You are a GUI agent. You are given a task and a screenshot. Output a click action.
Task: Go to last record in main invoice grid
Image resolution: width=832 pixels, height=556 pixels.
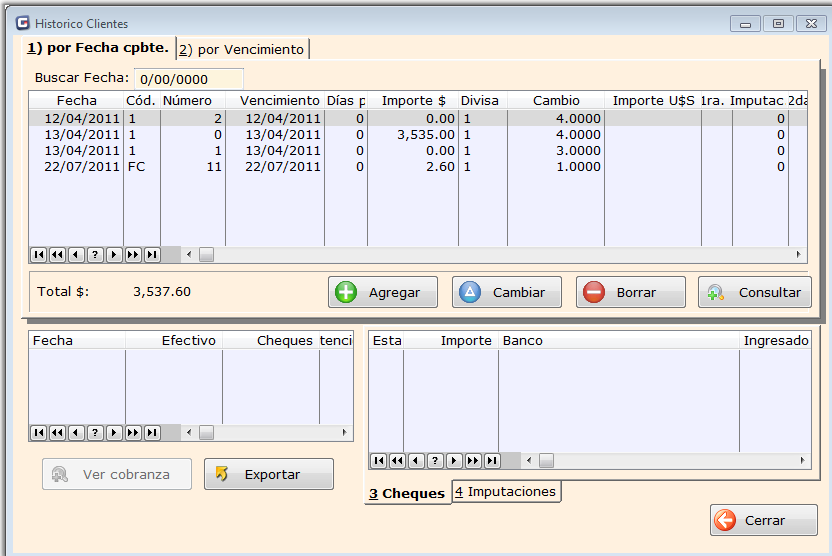[152, 255]
